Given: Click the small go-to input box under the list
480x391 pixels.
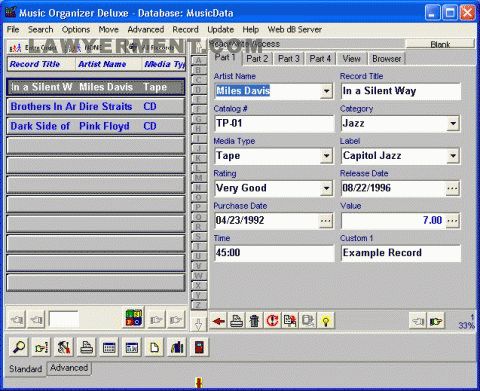Looking at the screenshot, I should tap(64, 319).
